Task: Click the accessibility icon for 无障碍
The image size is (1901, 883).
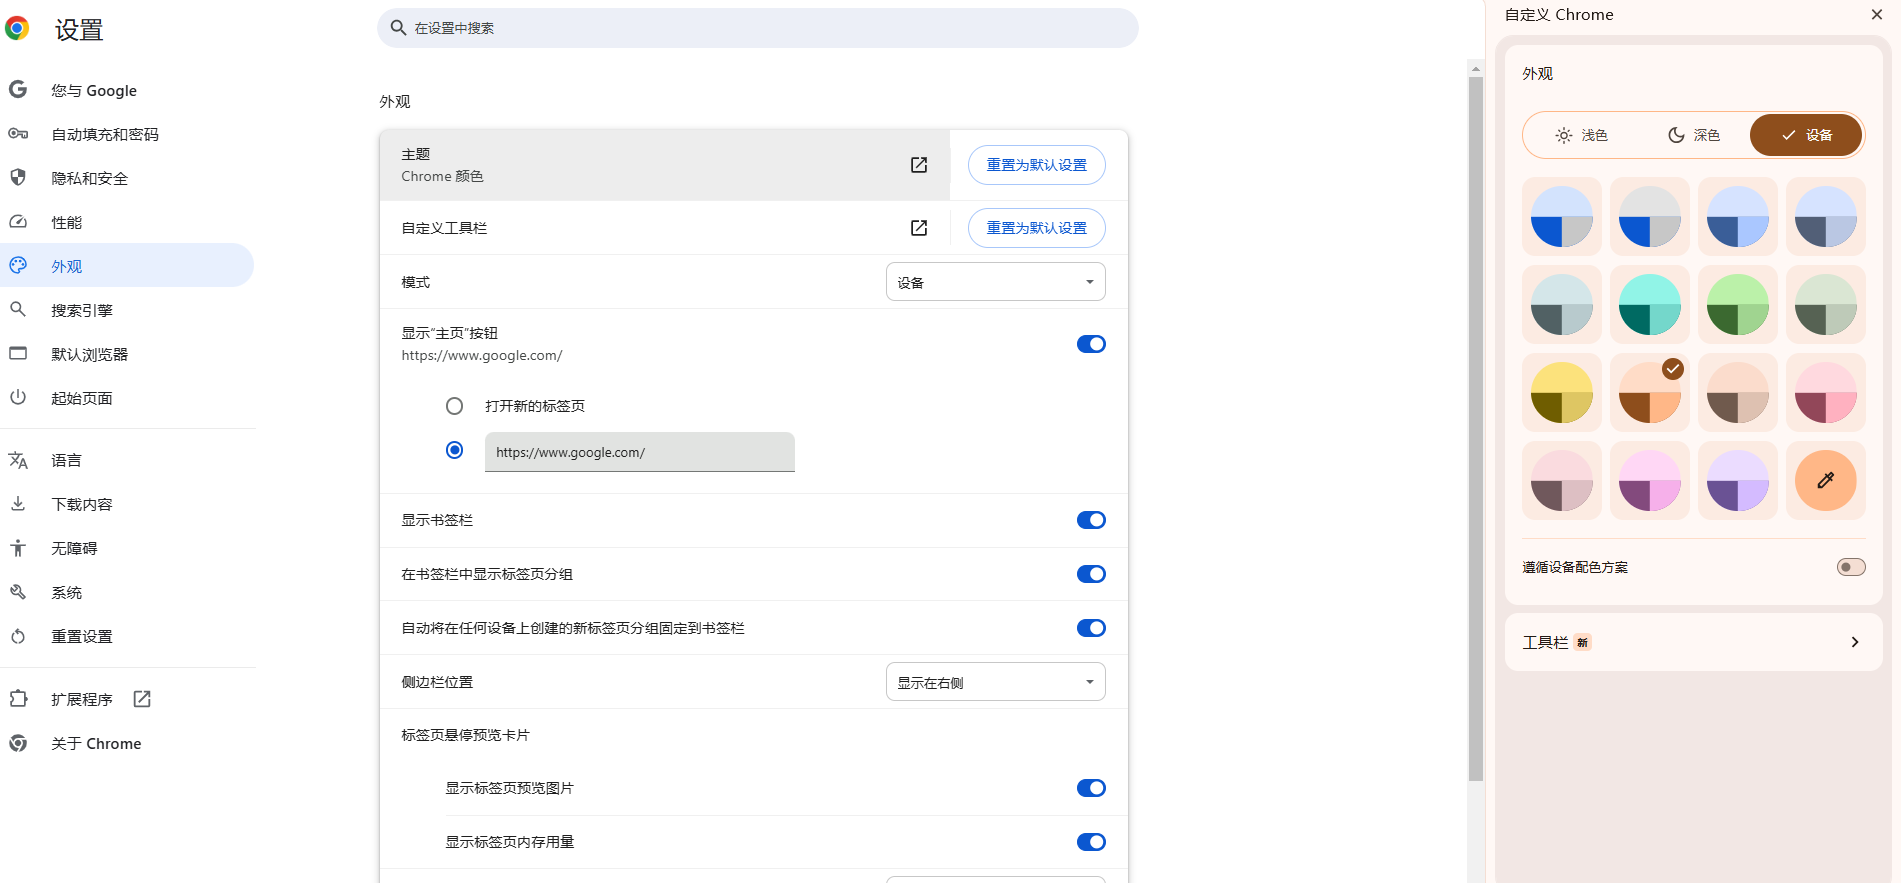Action: click(18, 548)
